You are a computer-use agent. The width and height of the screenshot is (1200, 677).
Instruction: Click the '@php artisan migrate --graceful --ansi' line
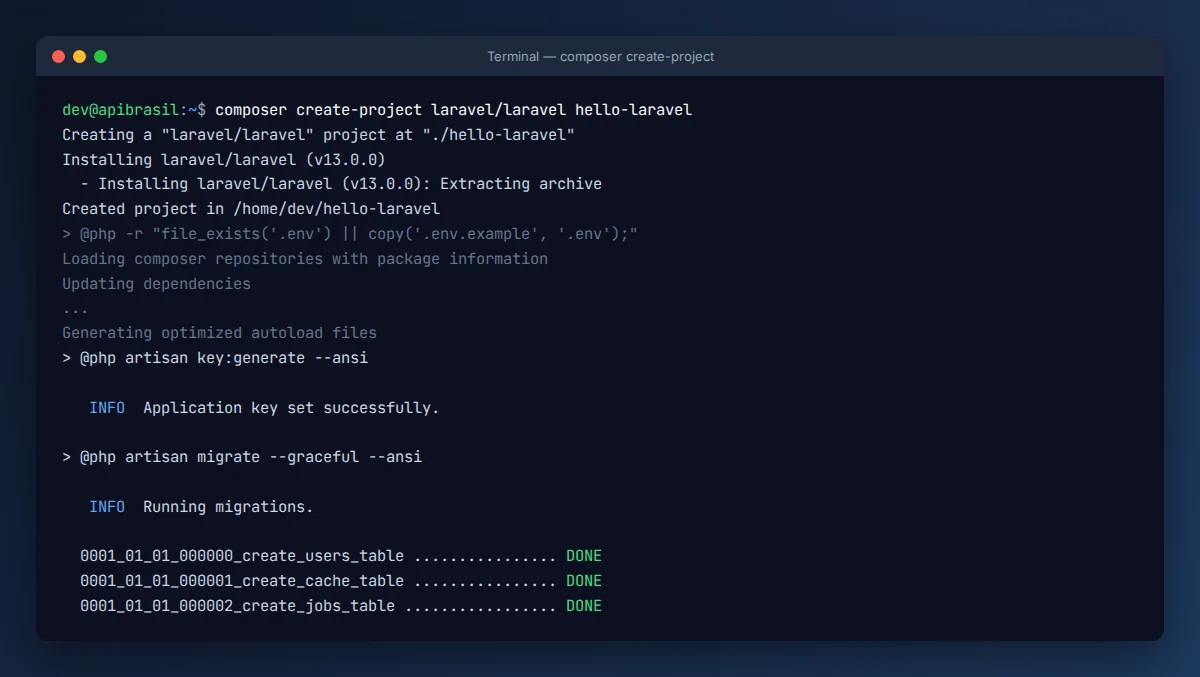click(242, 457)
